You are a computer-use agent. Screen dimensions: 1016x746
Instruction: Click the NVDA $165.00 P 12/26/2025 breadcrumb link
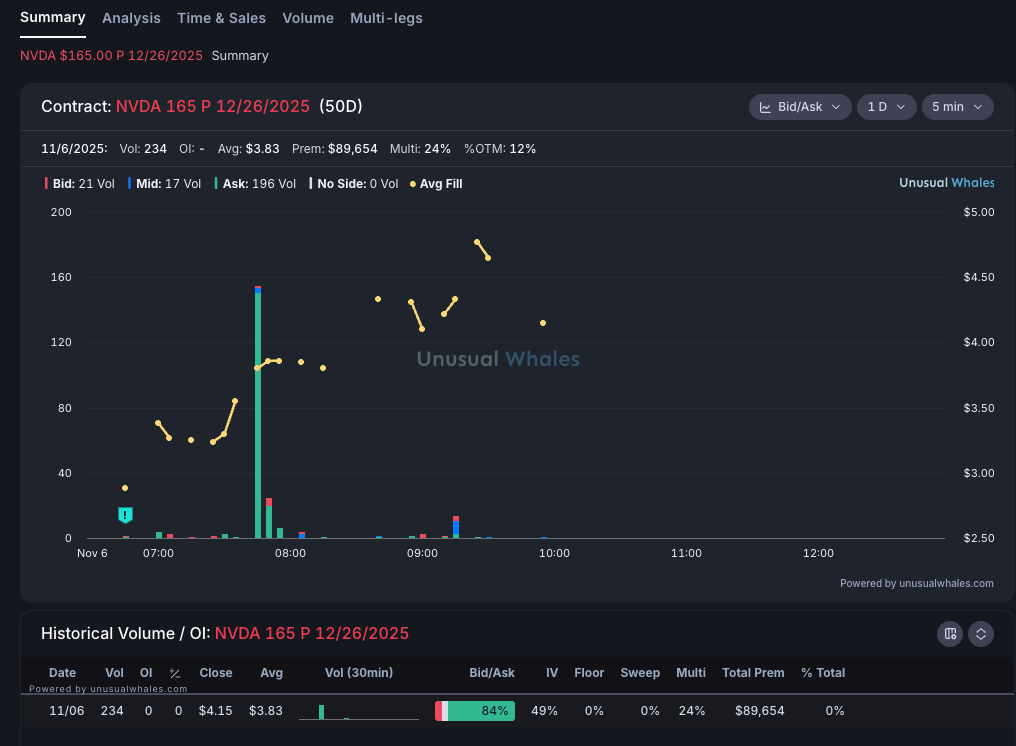pos(111,56)
